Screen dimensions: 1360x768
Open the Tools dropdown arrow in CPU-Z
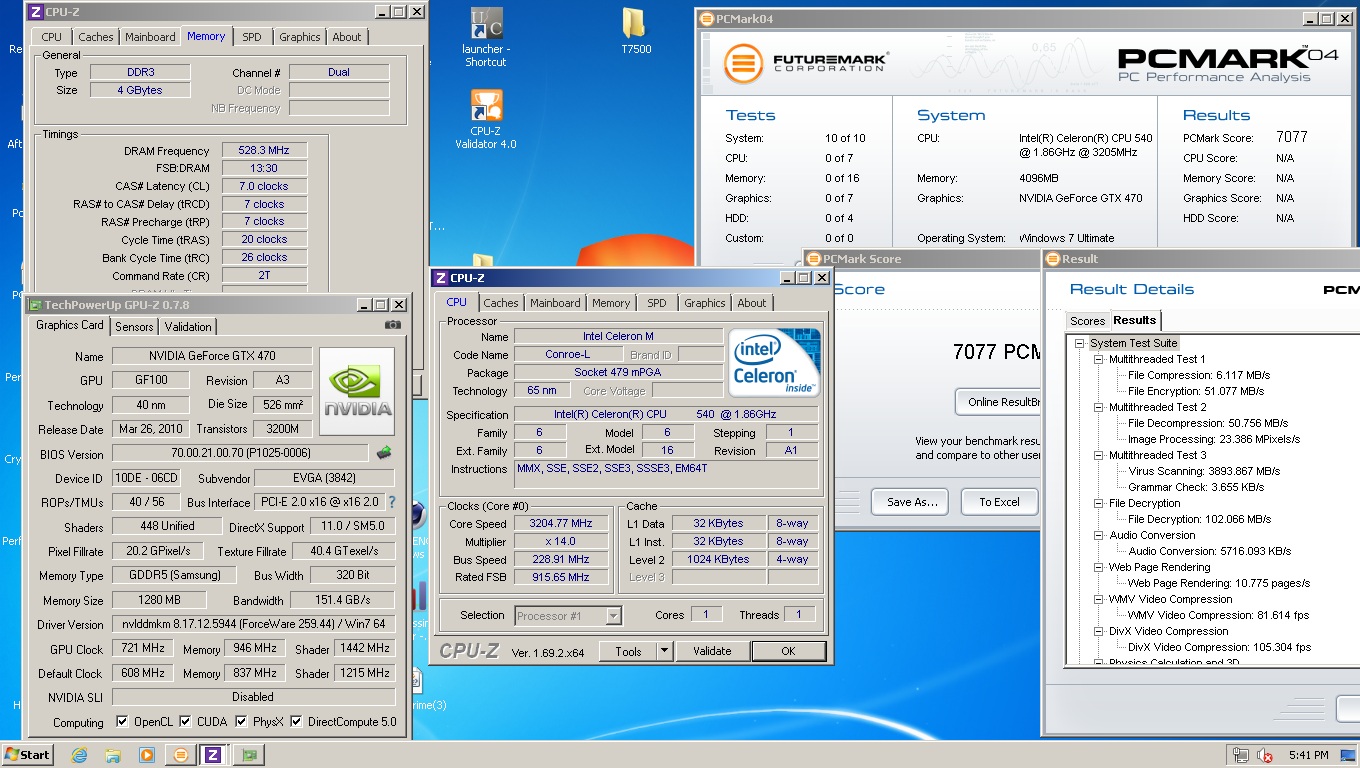click(664, 651)
